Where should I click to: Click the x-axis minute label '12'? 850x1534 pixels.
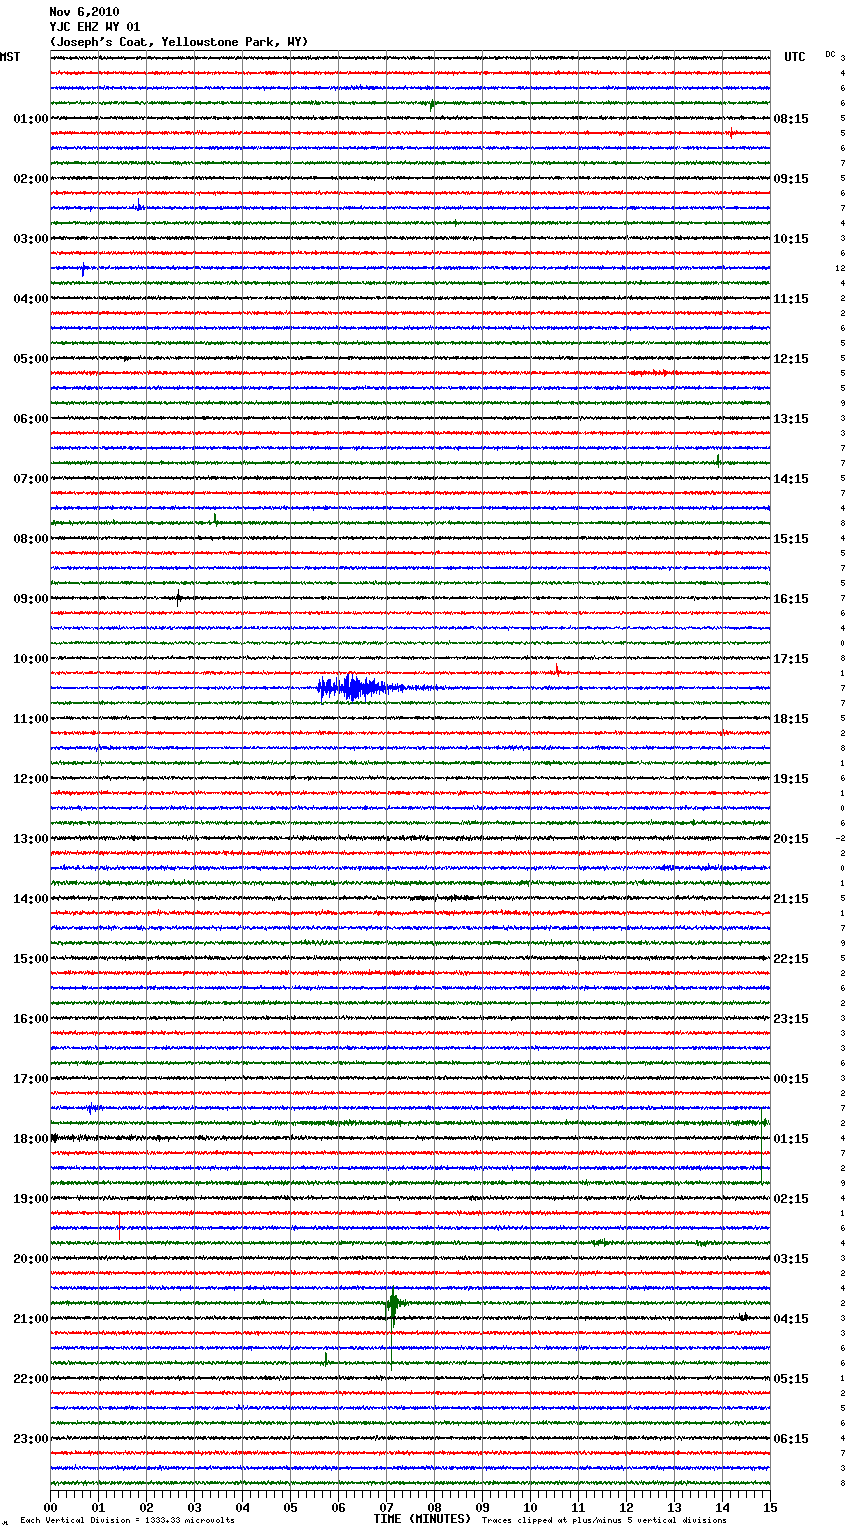coord(626,1507)
